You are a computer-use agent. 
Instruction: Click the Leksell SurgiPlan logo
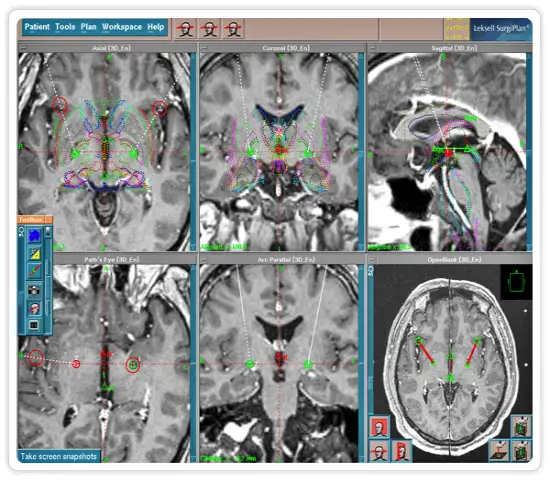[x=501, y=29]
